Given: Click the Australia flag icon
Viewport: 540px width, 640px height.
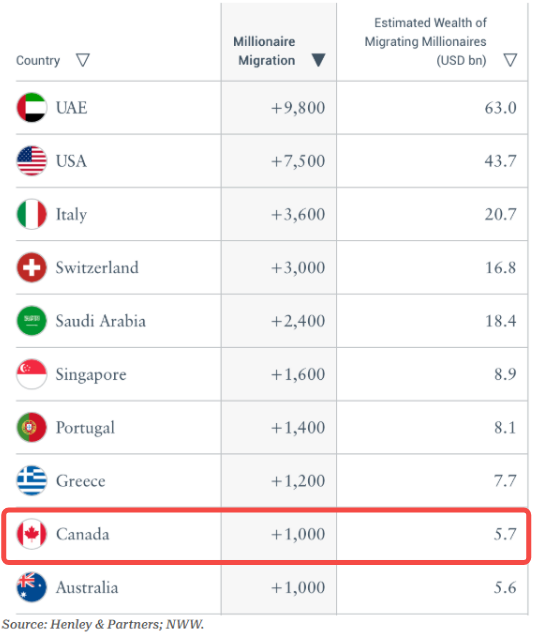Looking at the screenshot, I should coord(31,587).
